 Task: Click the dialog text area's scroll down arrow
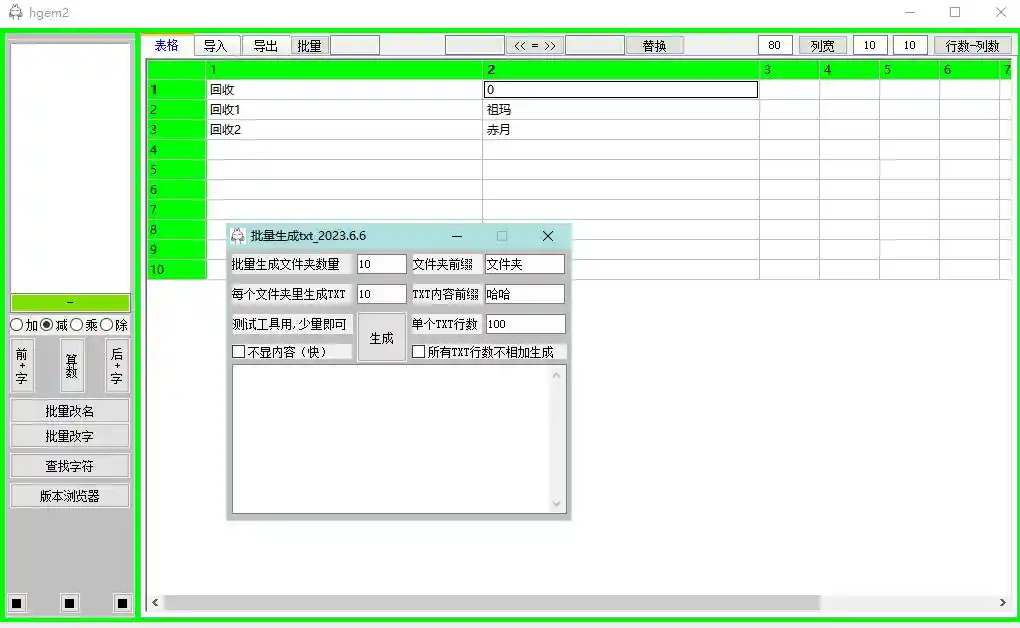(x=556, y=503)
